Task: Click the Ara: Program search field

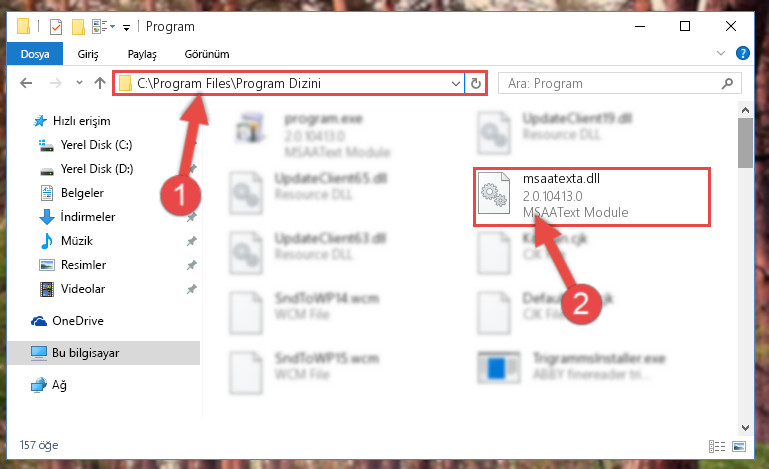Action: pos(611,83)
